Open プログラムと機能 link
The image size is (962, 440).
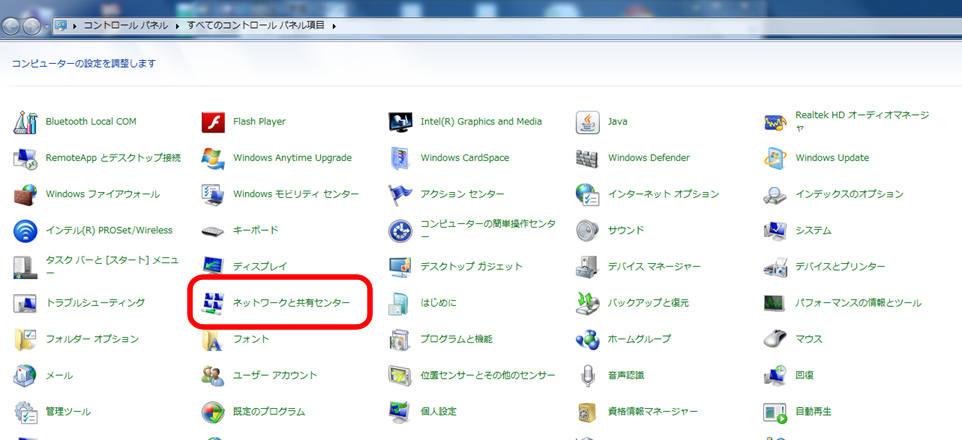coord(456,339)
